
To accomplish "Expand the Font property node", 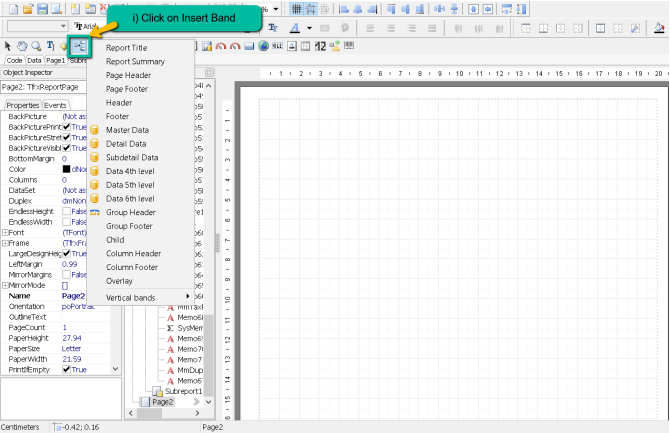I will 5,232.
